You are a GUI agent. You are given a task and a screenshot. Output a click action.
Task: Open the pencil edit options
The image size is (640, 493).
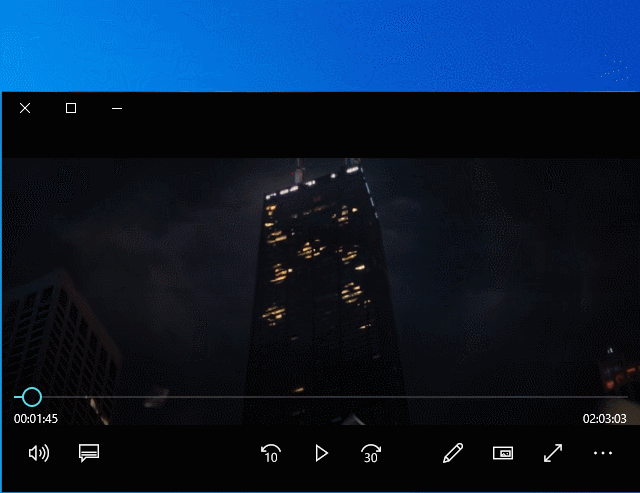click(453, 453)
